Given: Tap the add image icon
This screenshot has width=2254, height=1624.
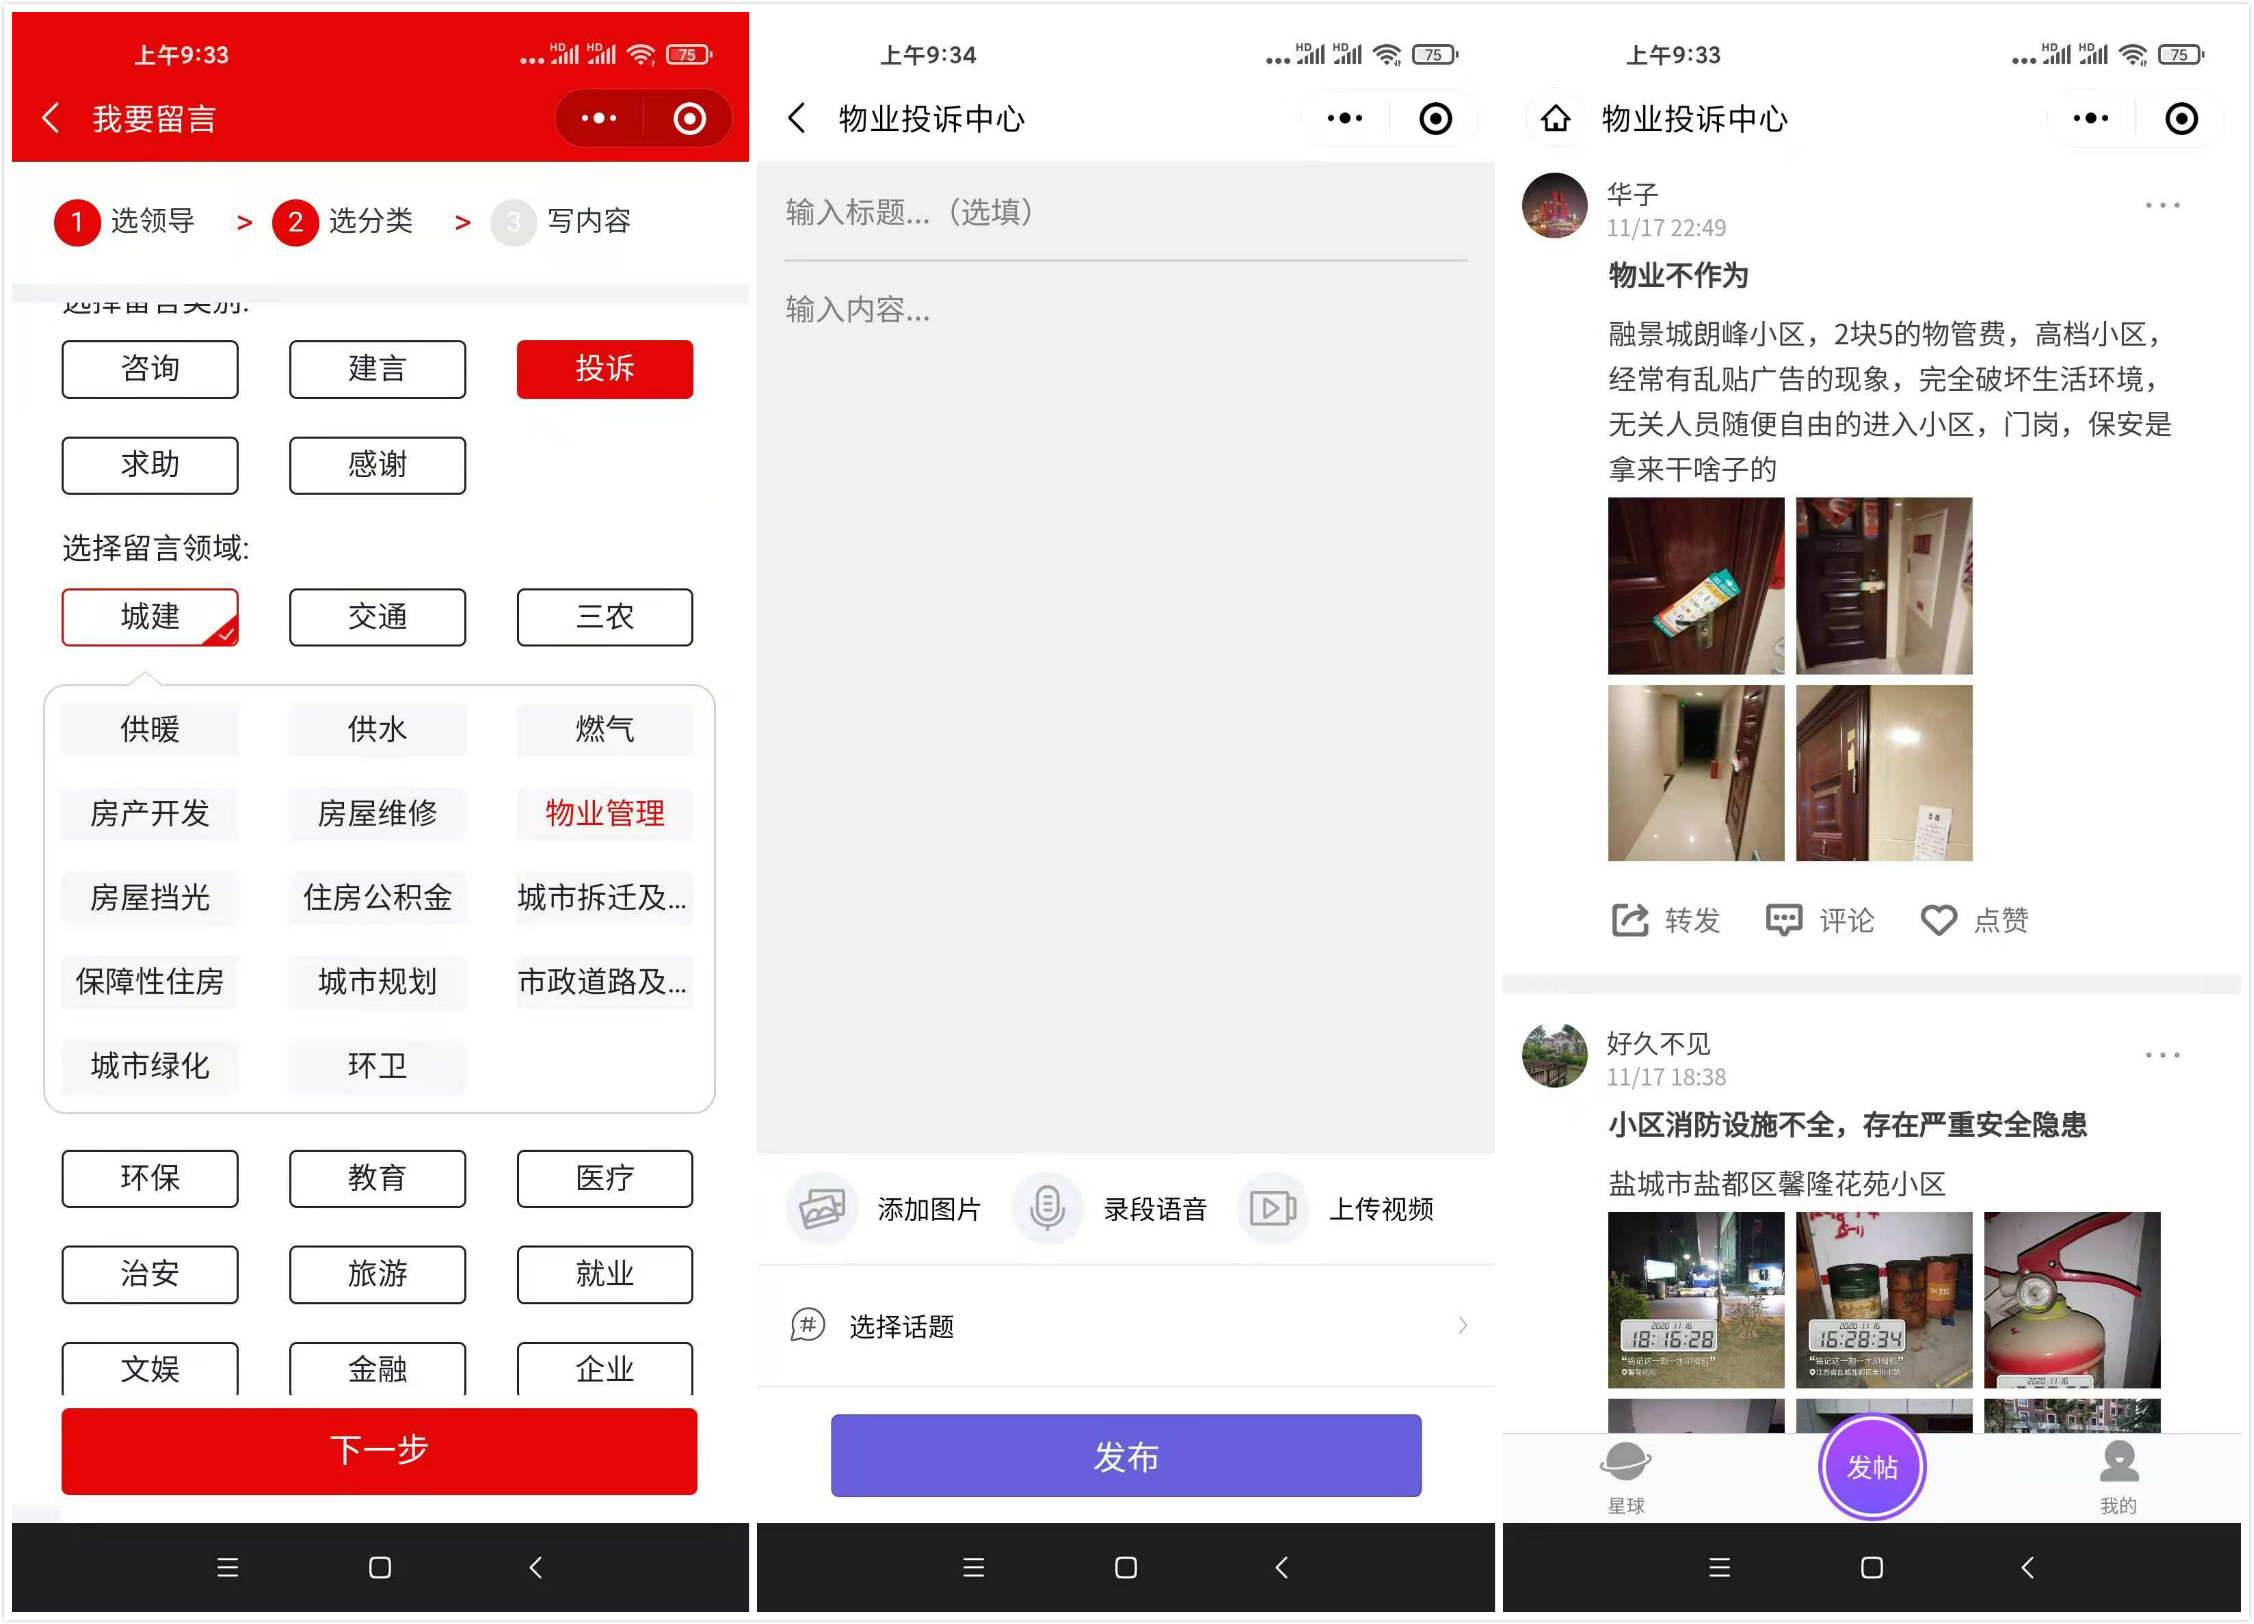Looking at the screenshot, I should pyautogui.click(x=822, y=1209).
